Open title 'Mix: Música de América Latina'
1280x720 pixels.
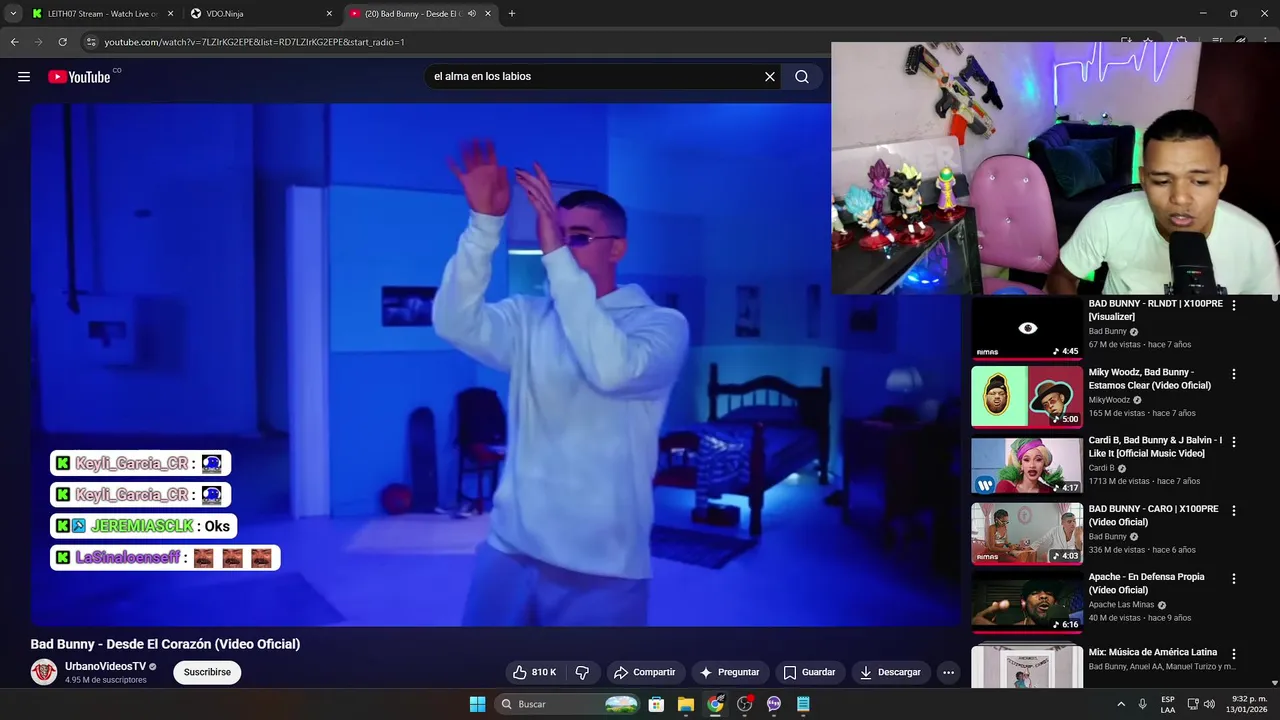[1153, 652]
